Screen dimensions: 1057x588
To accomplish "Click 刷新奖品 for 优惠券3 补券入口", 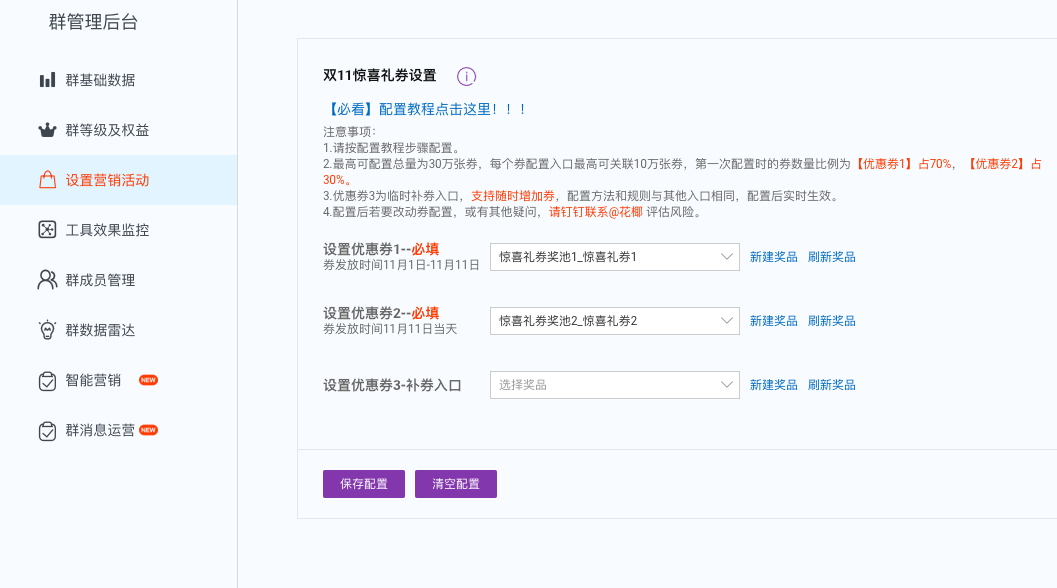I will click(831, 385).
